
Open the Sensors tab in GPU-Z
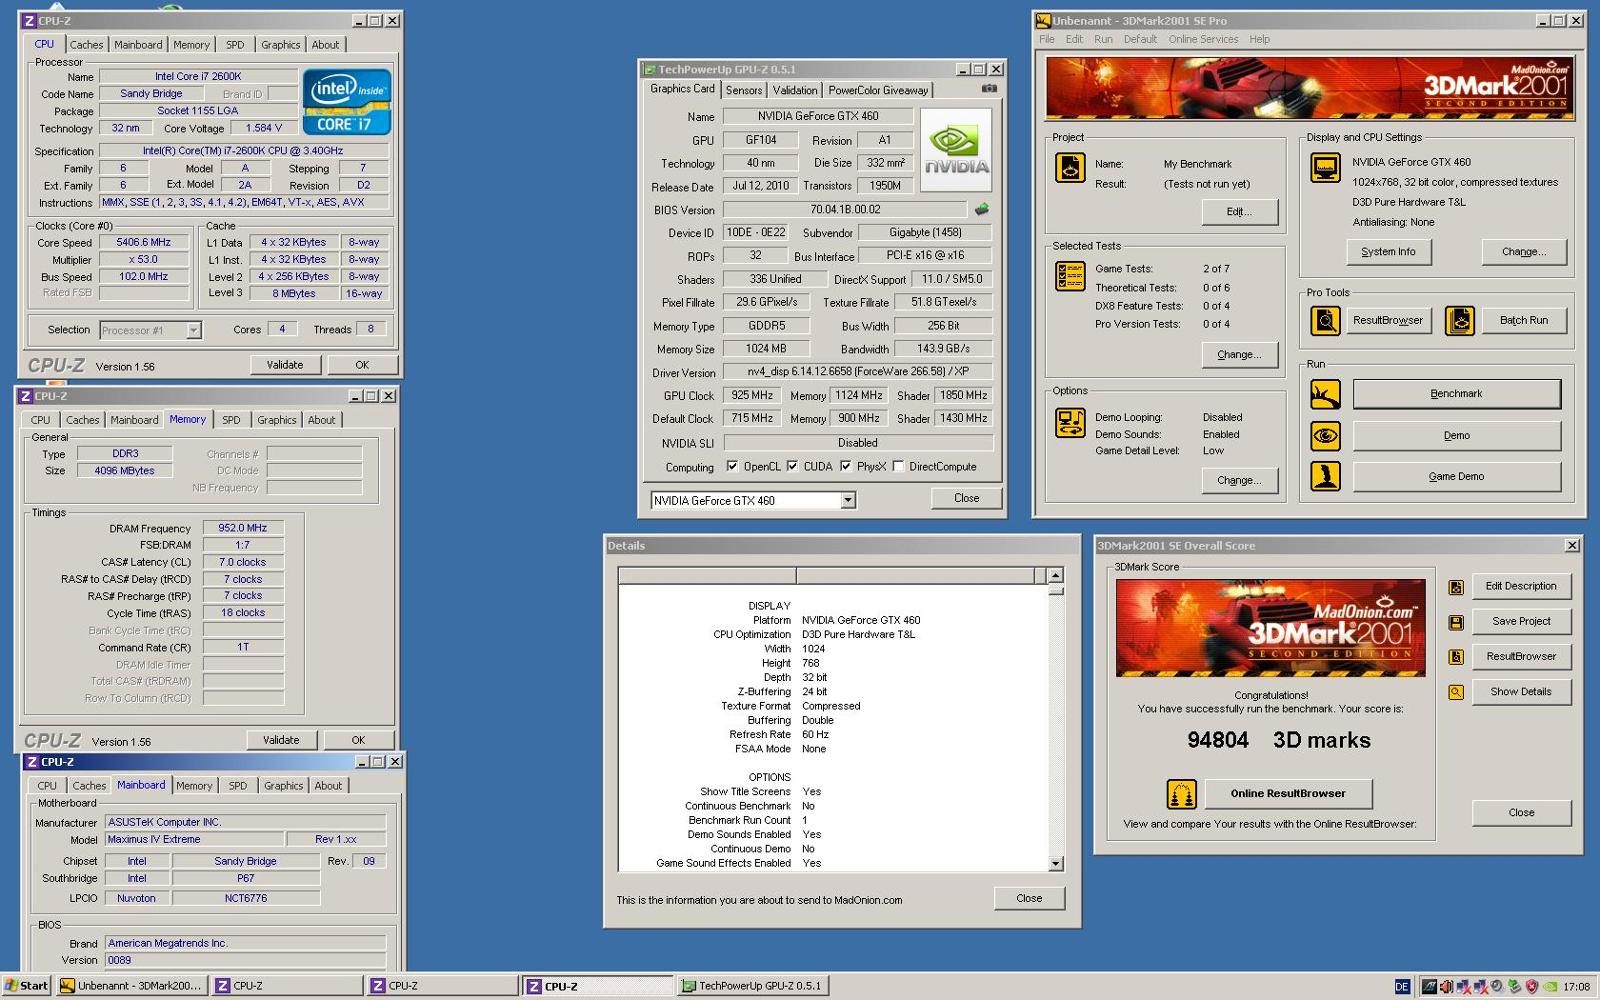(744, 90)
